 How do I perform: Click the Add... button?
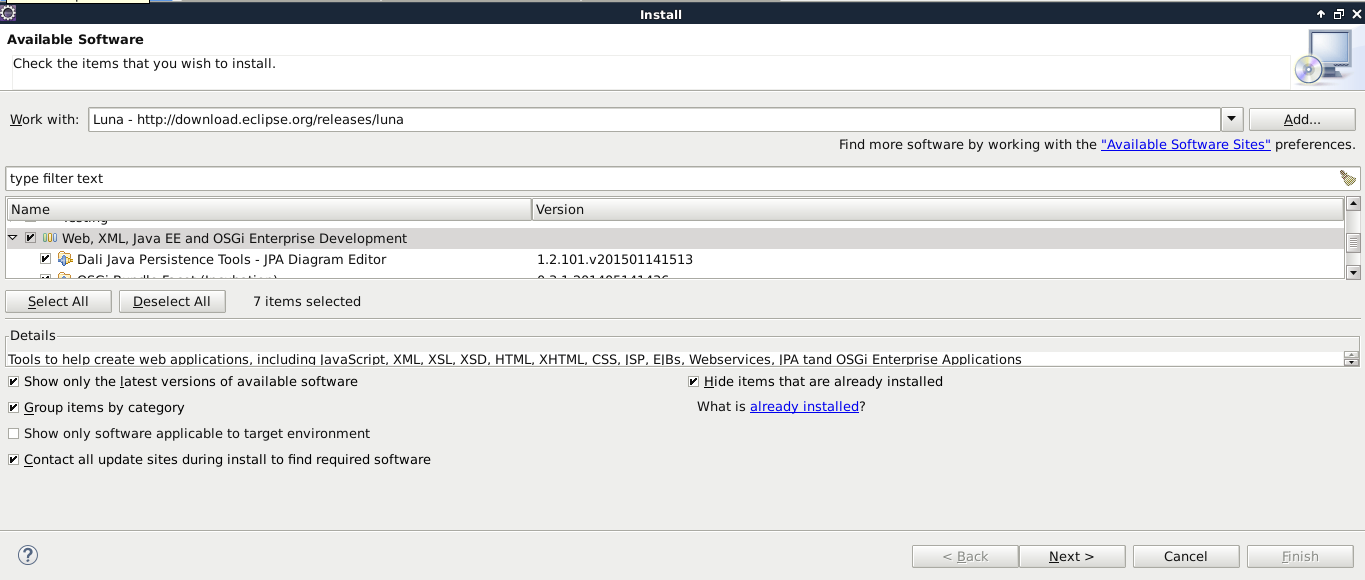[1302, 119]
